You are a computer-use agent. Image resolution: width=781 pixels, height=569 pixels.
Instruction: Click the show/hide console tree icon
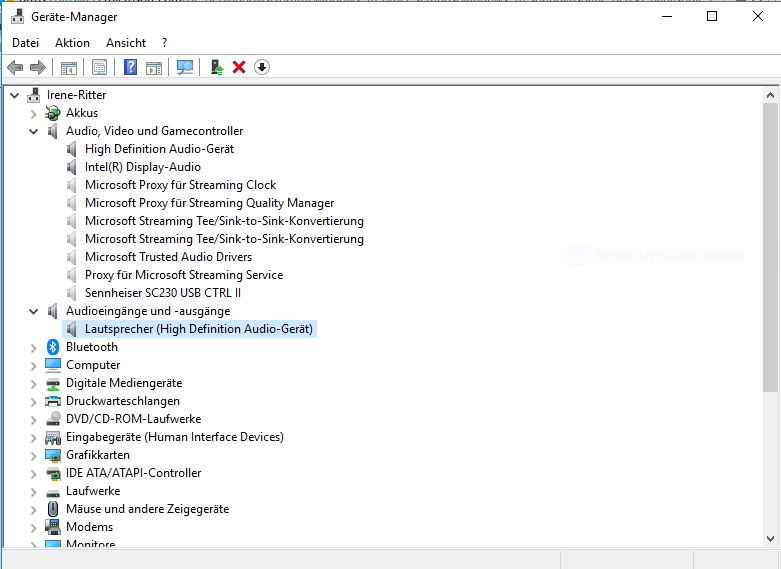(69, 68)
